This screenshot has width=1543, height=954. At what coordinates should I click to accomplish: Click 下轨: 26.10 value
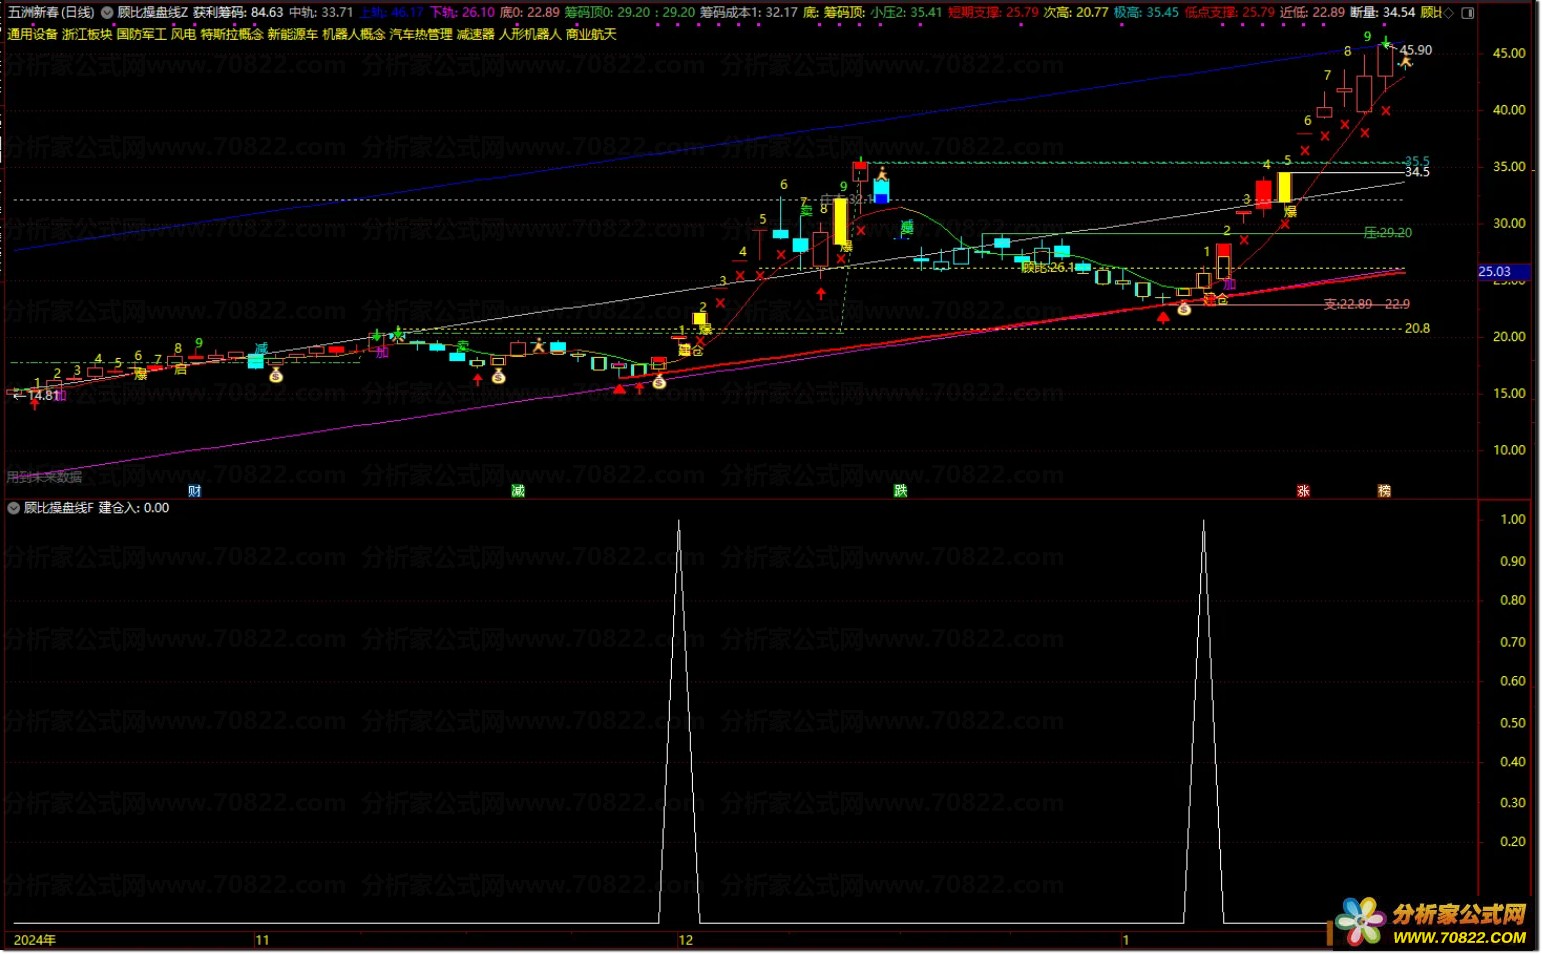pyautogui.click(x=462, y=13)
